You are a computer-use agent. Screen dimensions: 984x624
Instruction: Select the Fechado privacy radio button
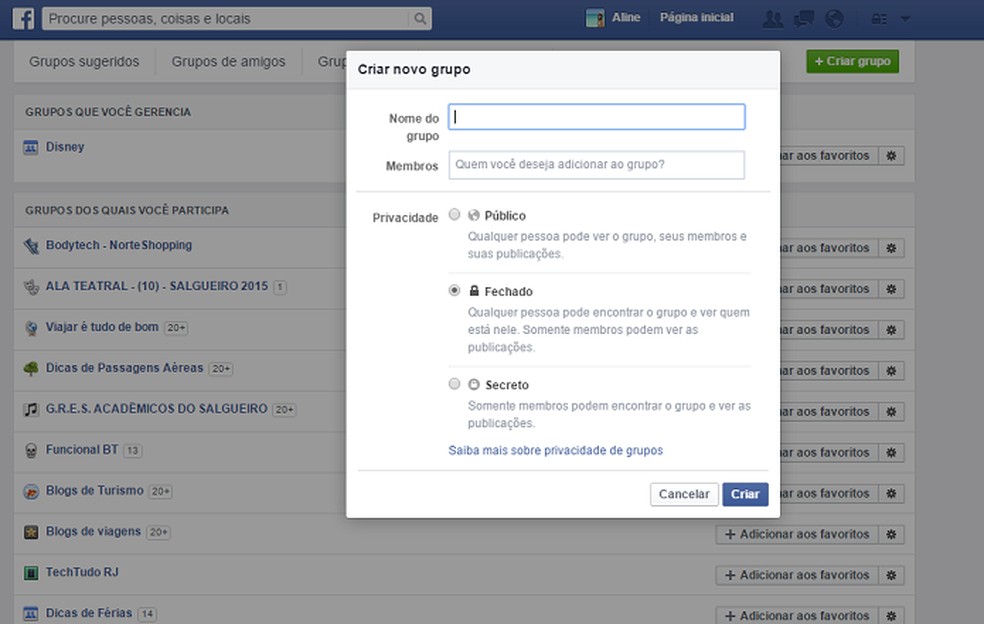[x=454, y=290]
